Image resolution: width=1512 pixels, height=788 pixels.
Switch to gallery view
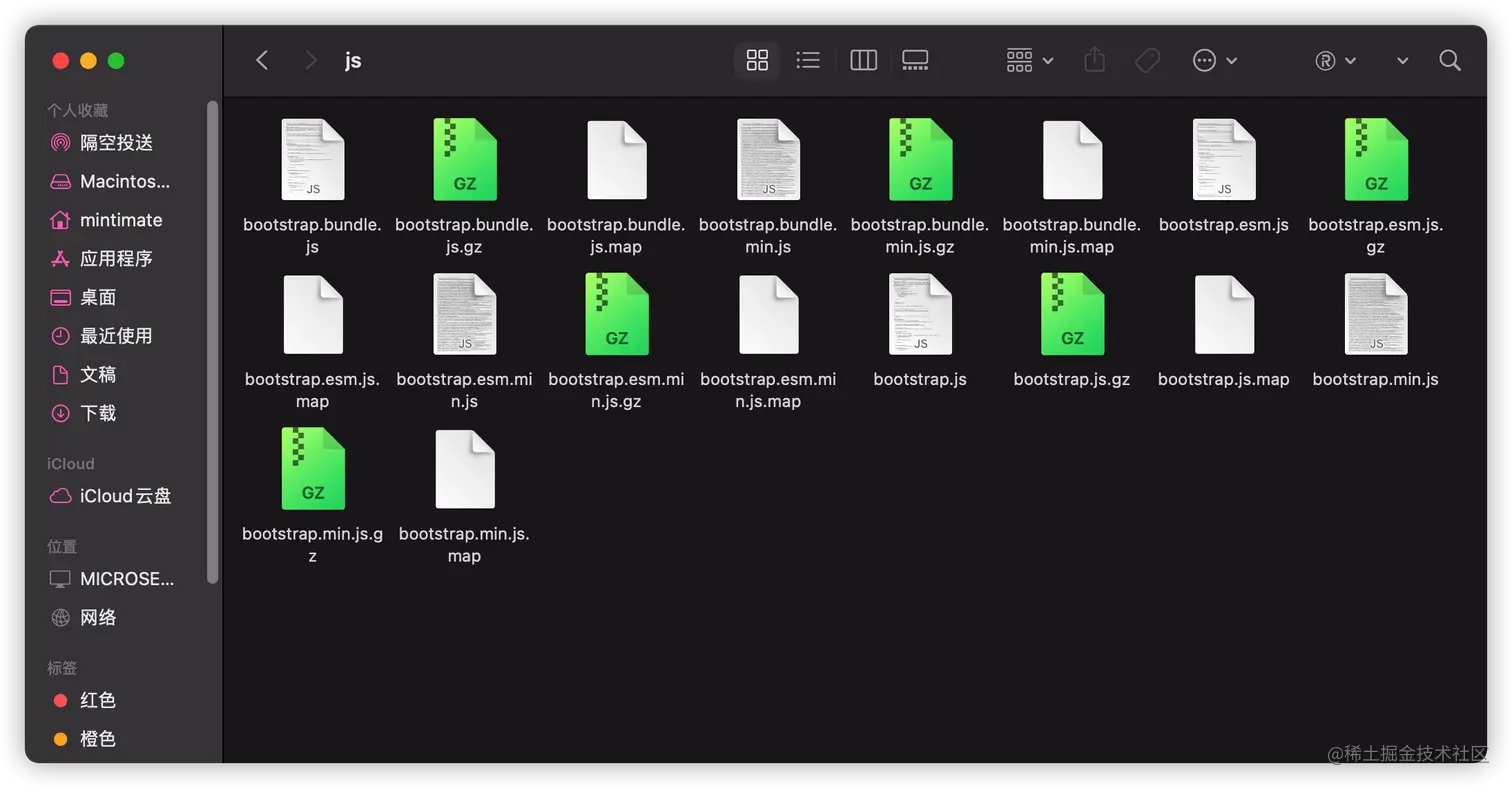915,60
